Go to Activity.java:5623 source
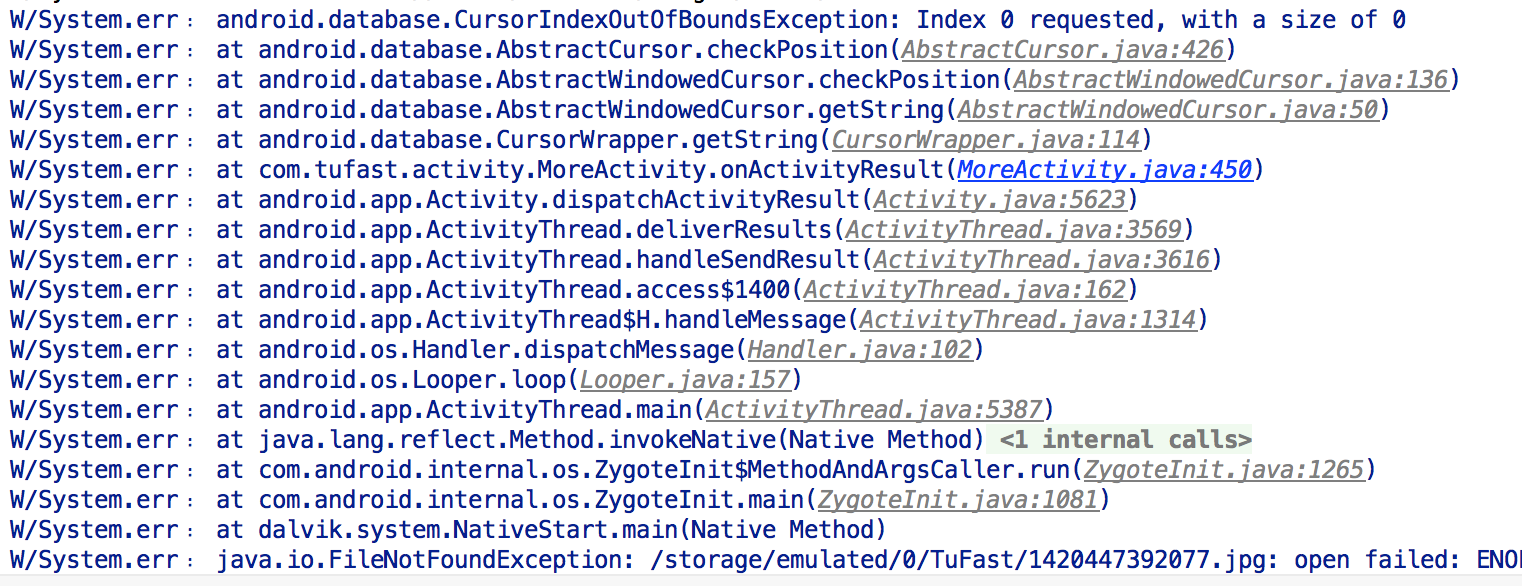The width and height of the screenshot is (1522, 586). coord(999,199)
